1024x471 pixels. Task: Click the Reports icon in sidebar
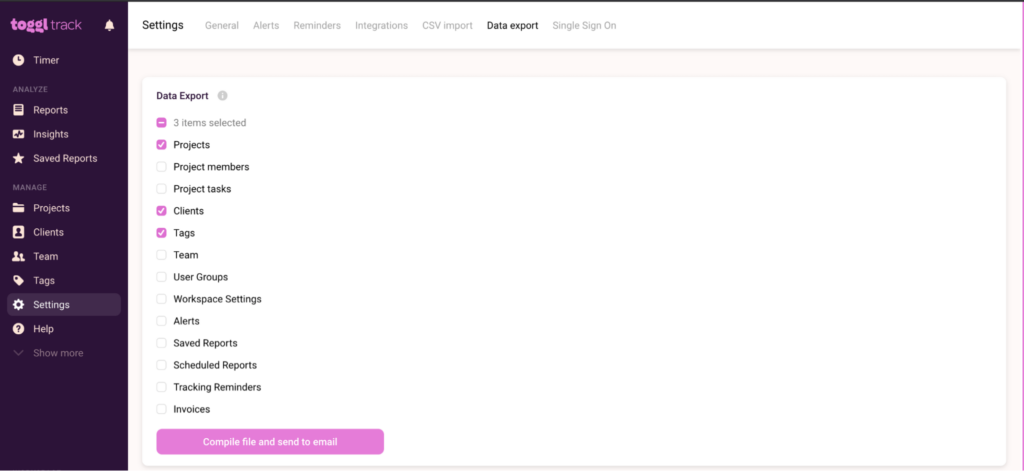18,110
